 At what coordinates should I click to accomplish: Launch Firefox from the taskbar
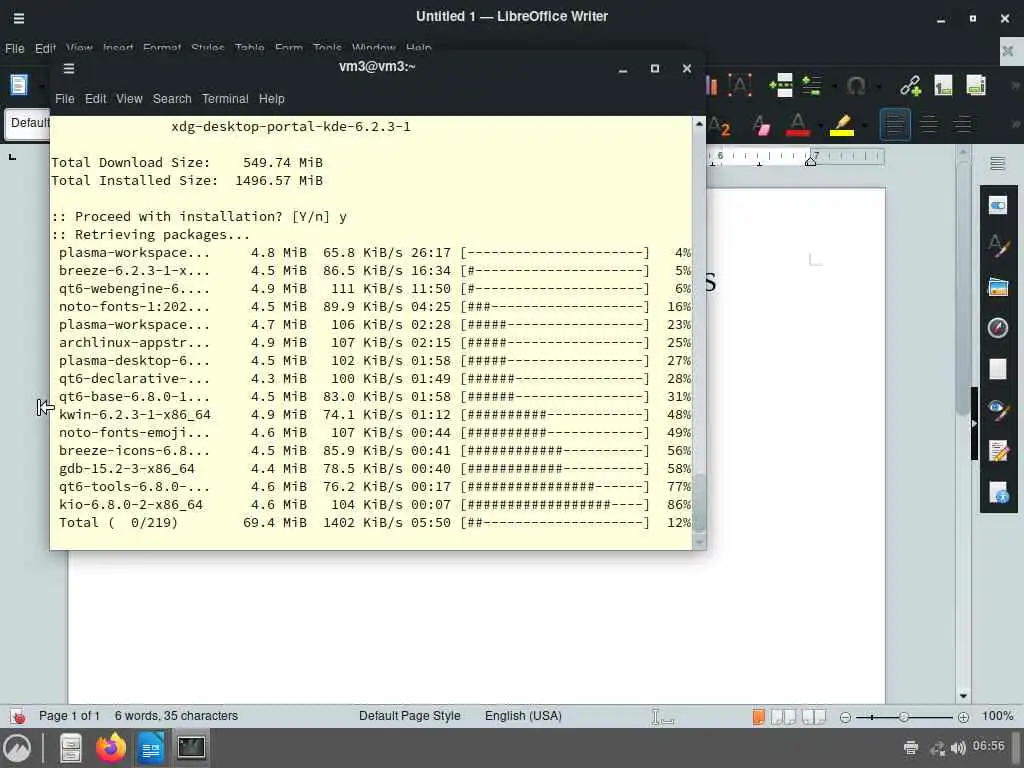[111, 748]
